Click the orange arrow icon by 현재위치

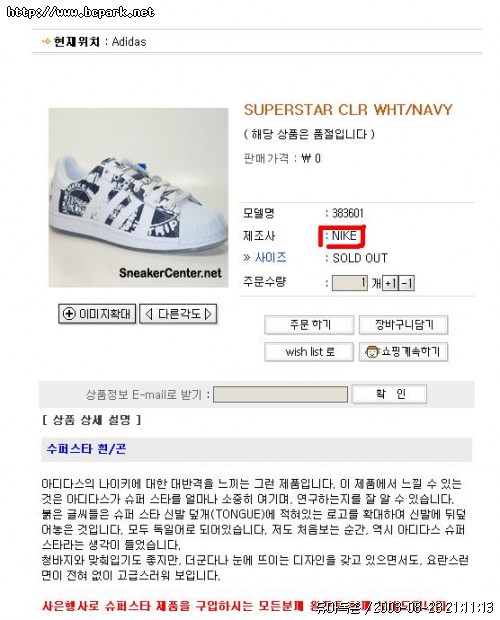point(46,41)
